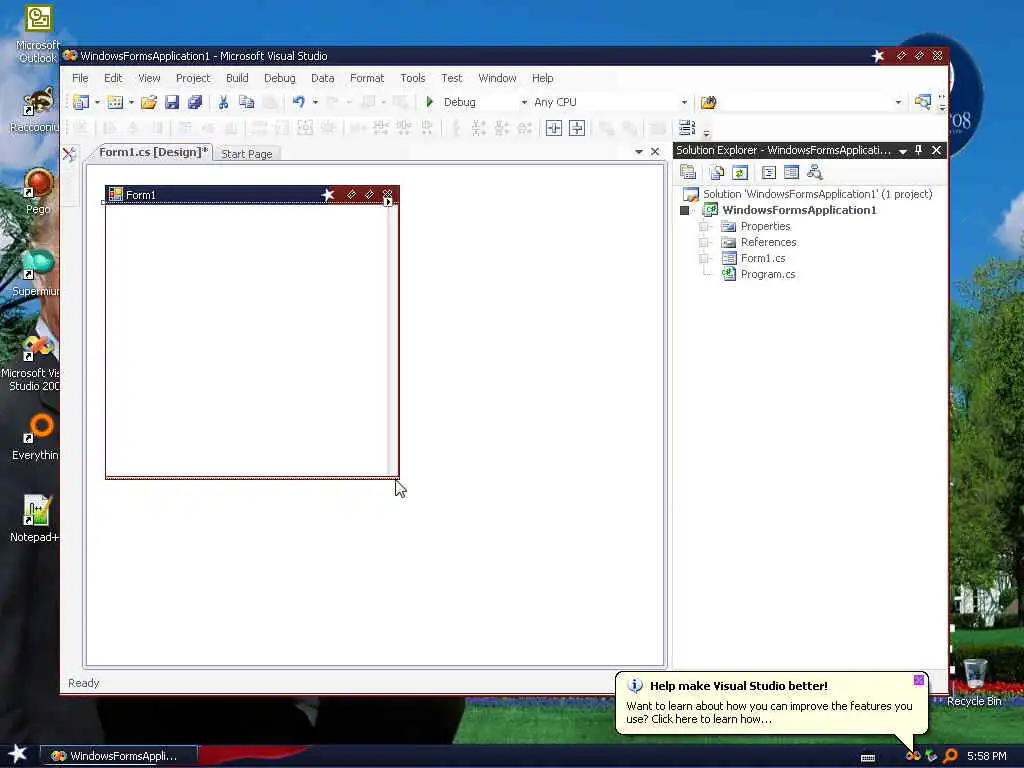The width and height of the screenshot is (1024, 768).
Task: Refresh the Solution Explorer tree
Action: tap(740, 172)
